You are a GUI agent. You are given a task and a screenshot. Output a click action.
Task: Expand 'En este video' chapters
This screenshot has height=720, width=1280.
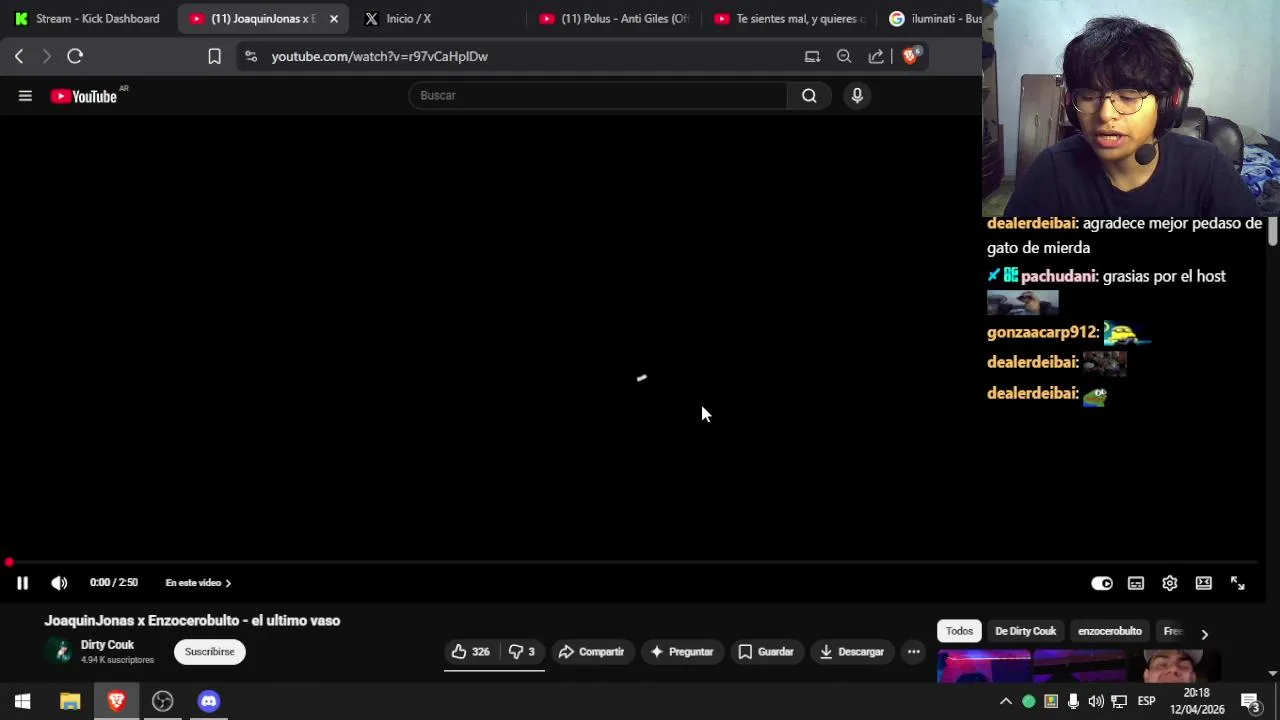pos(198,583)
